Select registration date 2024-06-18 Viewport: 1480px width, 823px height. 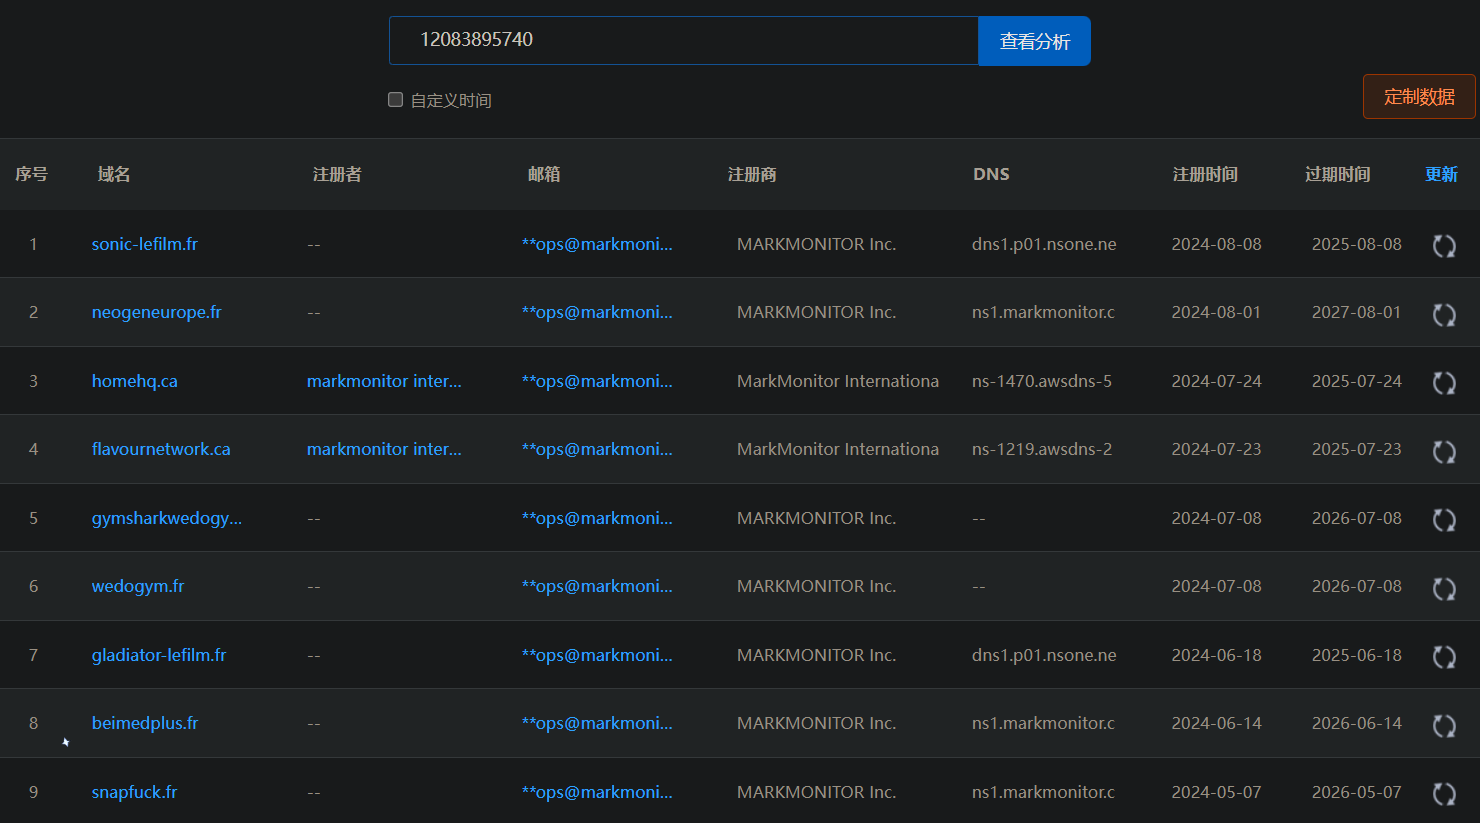(1216, 655)
